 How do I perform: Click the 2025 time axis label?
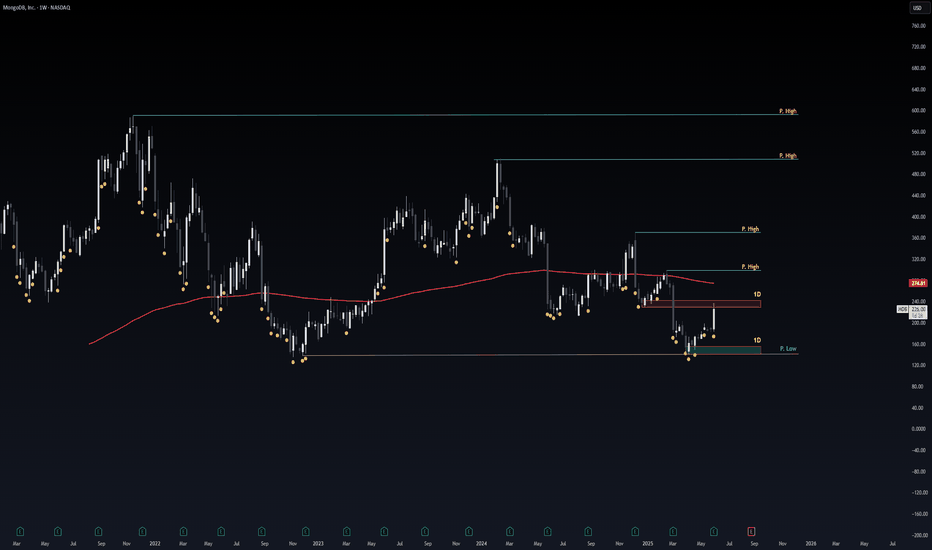[648, 543]
